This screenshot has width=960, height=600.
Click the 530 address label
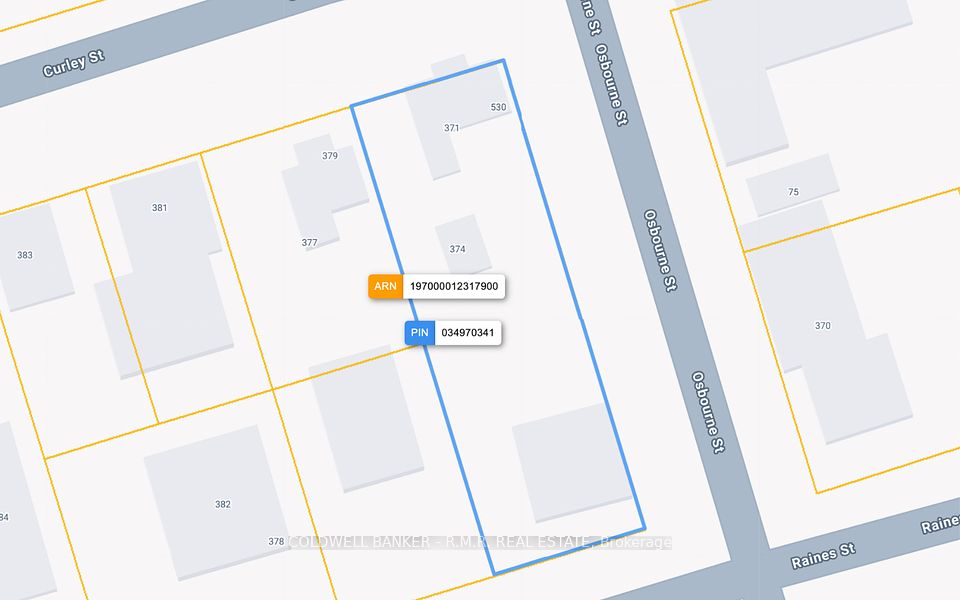pyautogui.click(x=498, y=107)
